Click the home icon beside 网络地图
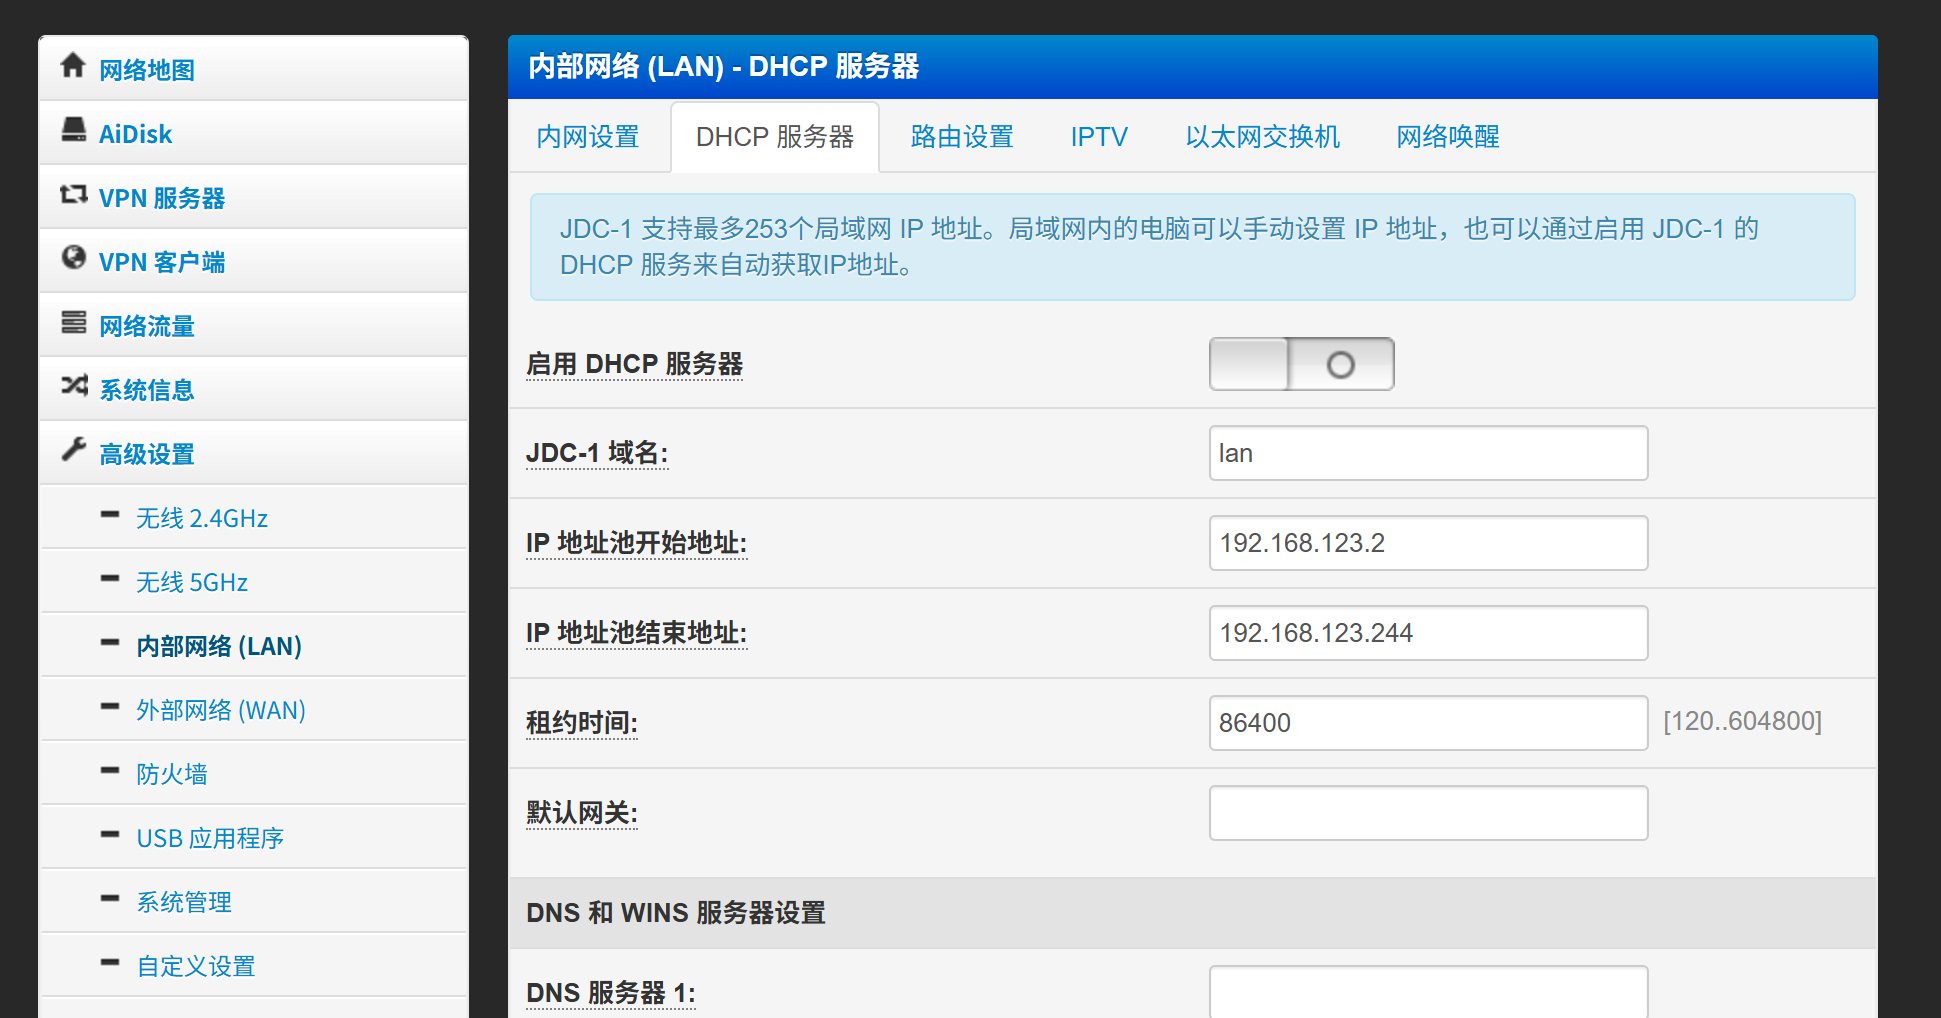Image resolution: width=1941 pixels, height=1018 pixels. (x=72, y=66)
